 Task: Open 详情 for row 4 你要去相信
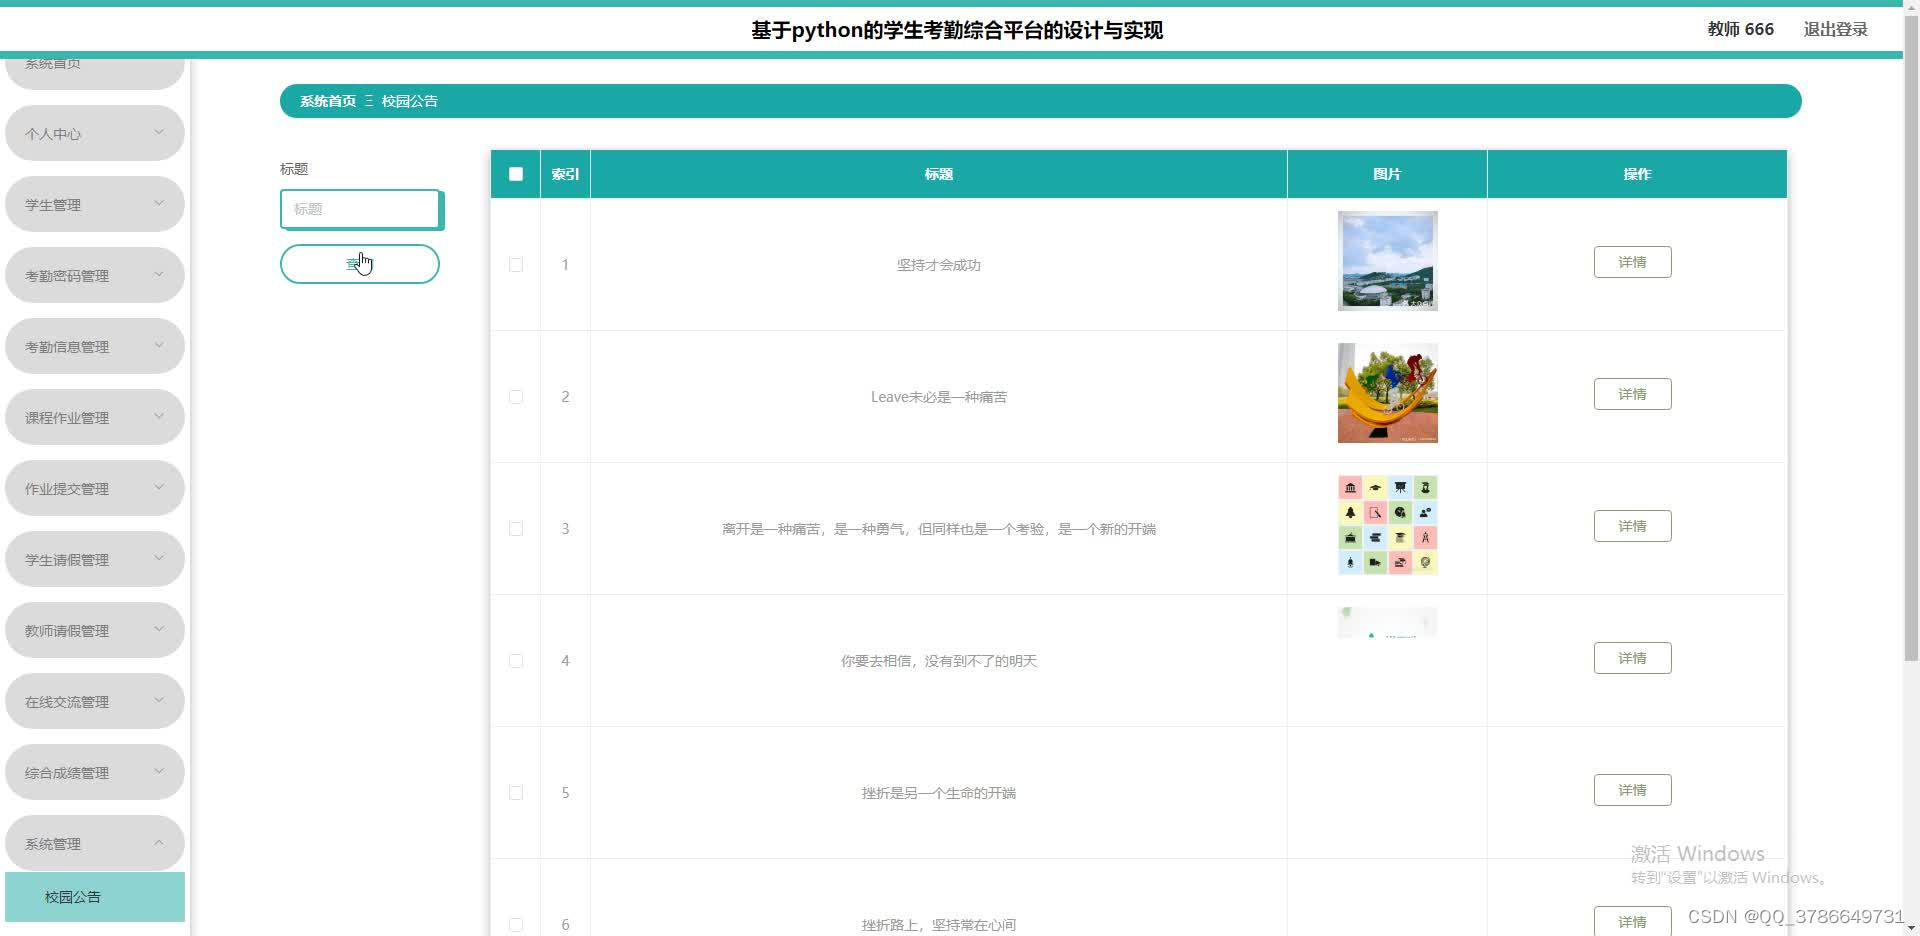pos(1632,658)
